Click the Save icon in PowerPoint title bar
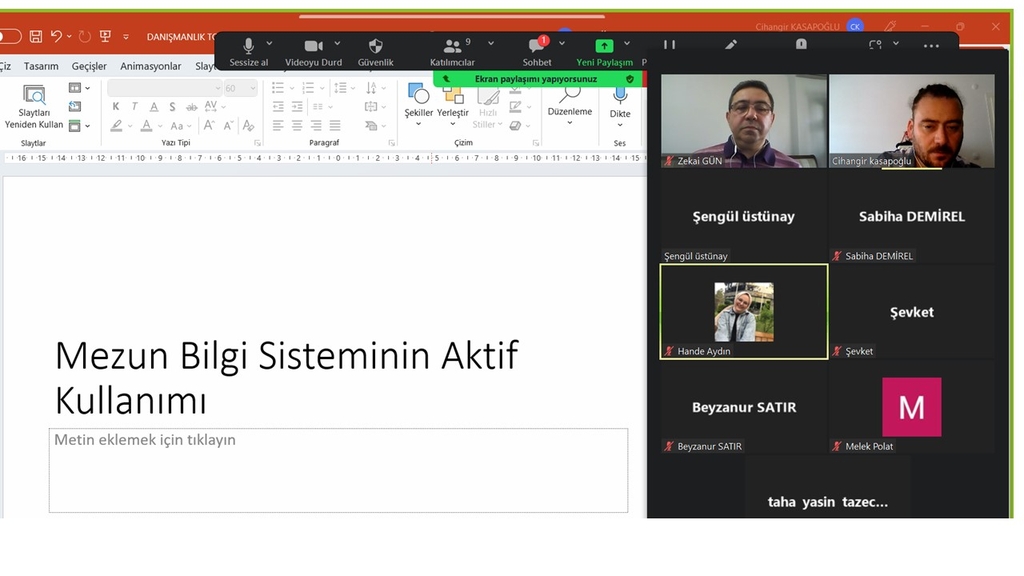The height and width of the screenshot is (576, 1024). [36, 37]
